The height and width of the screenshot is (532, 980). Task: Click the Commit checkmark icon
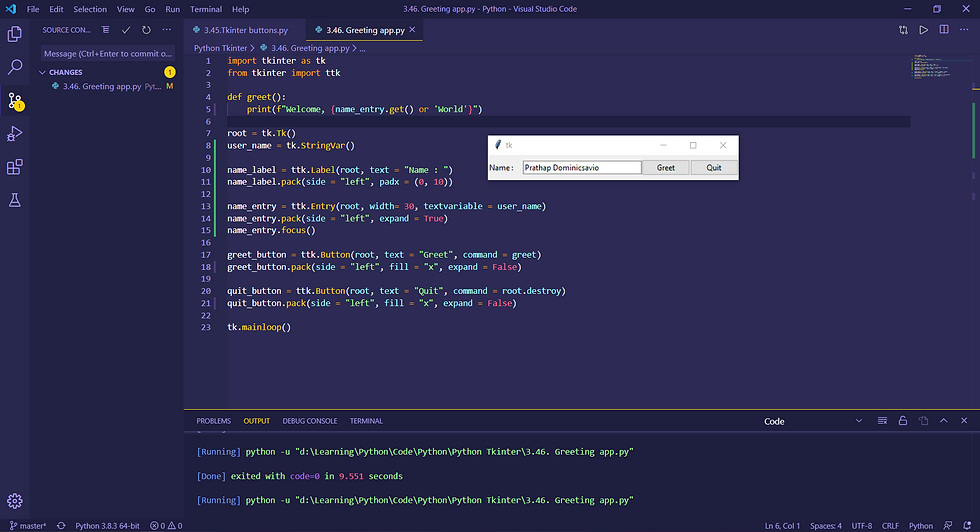[x=126, y=30]
